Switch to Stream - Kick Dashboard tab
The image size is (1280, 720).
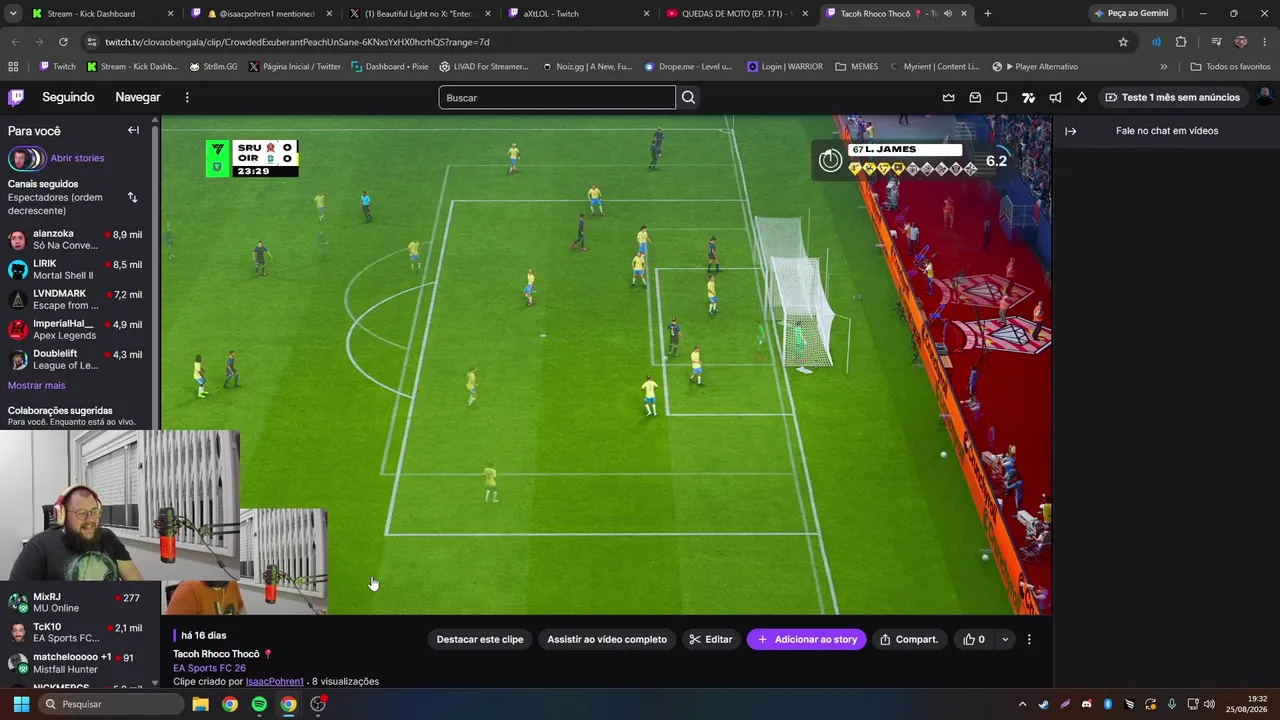103,14
